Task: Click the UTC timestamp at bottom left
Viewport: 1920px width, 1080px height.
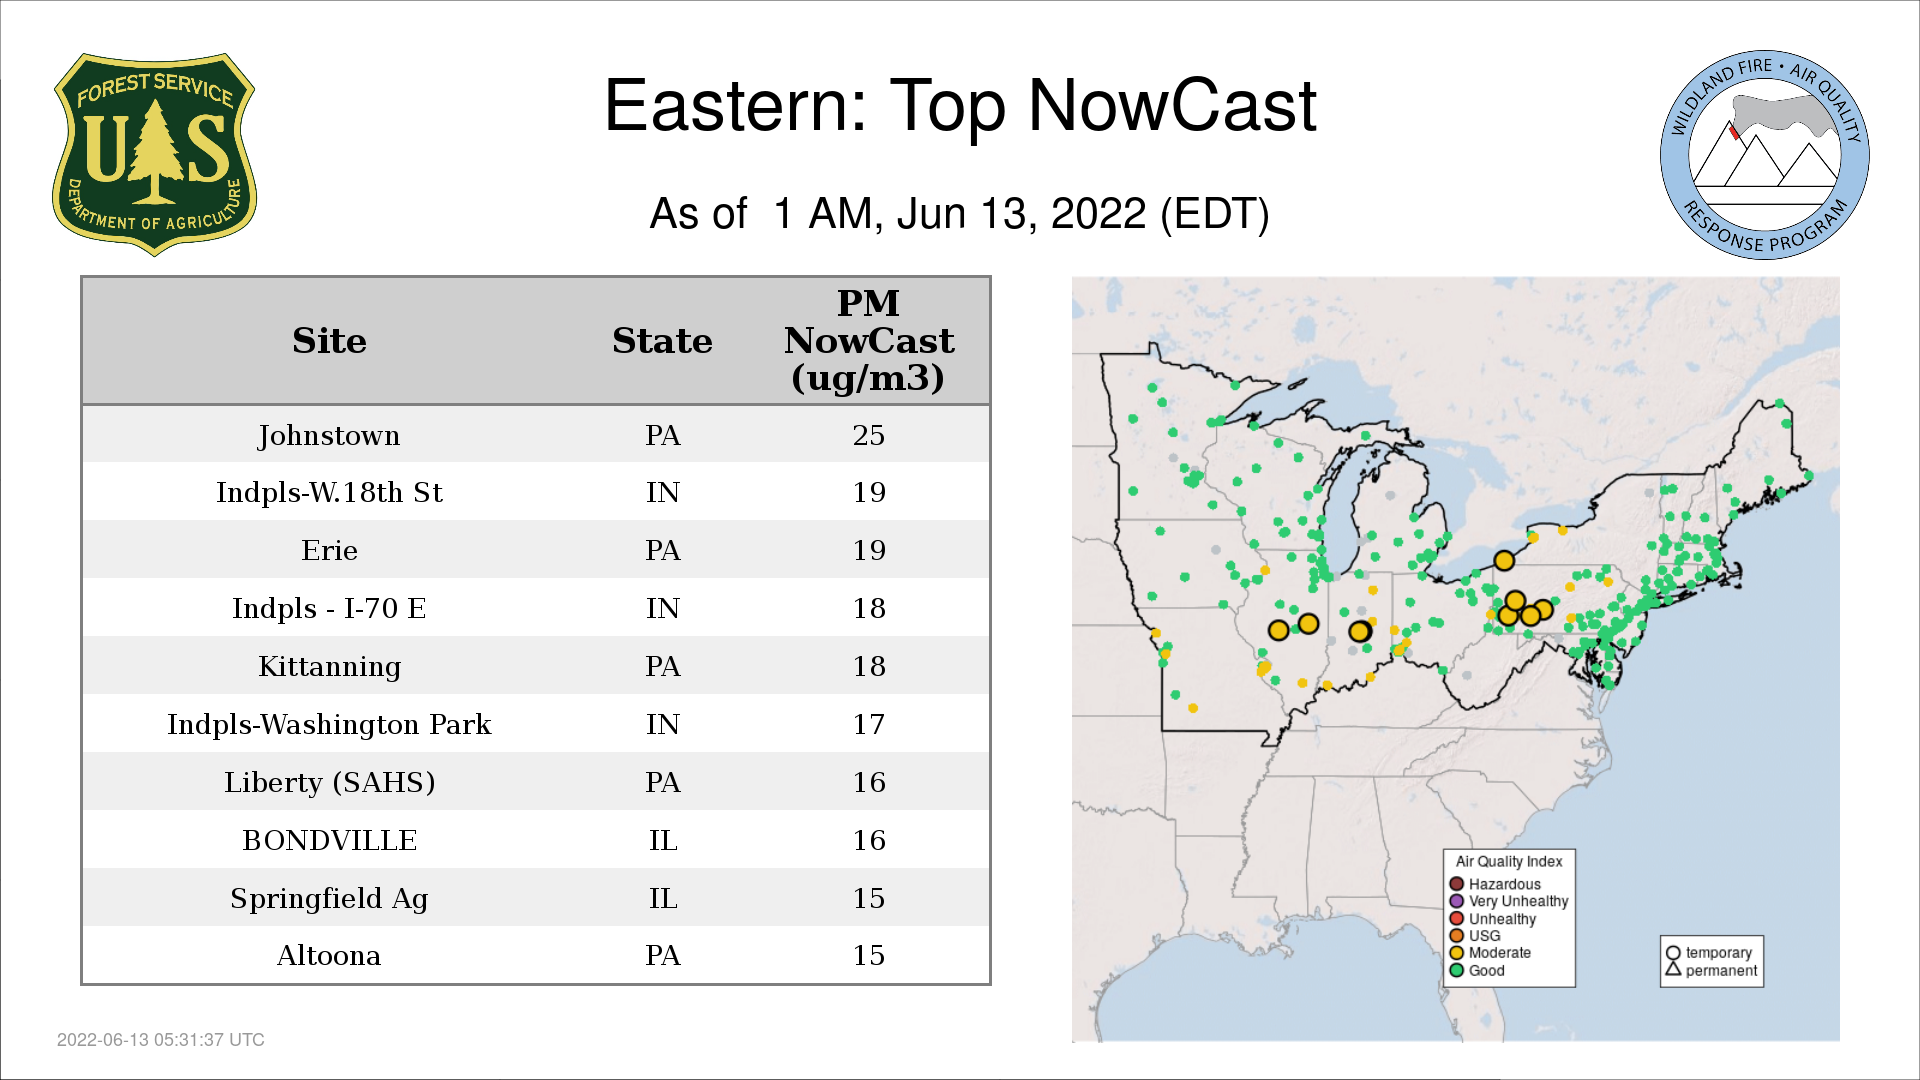Action: tap(161, 1040)
